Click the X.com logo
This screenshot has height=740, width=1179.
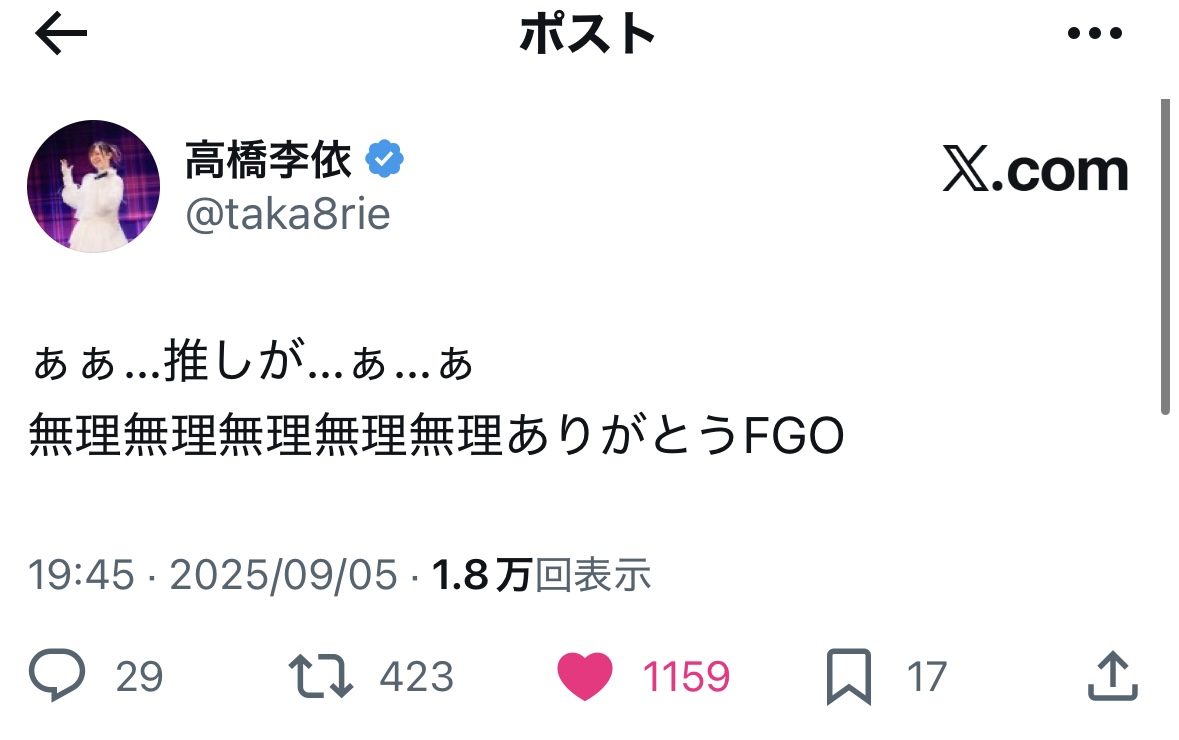pyautogui.click(x=1036, y=171)
